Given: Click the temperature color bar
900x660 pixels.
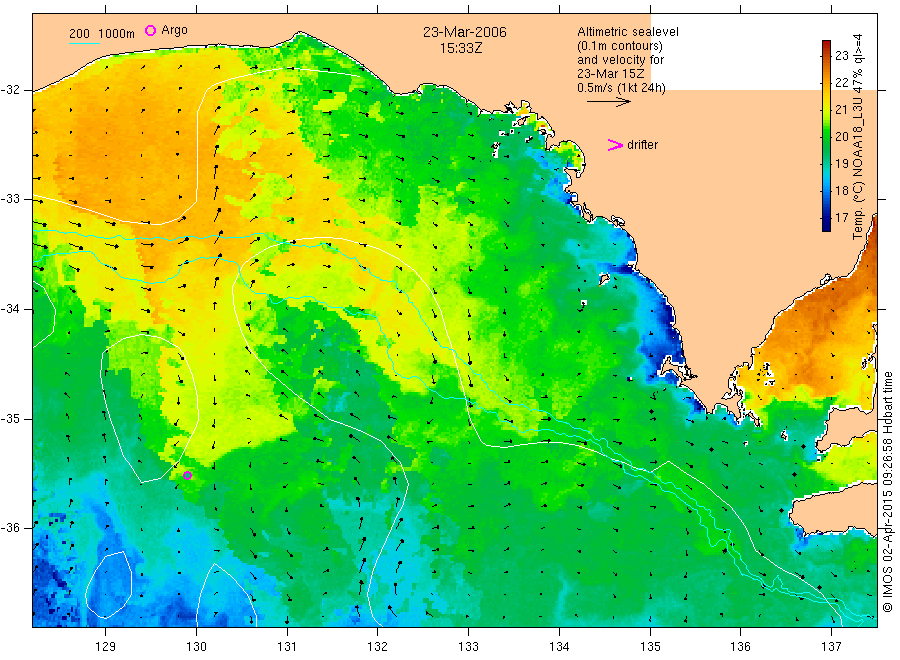Looking at the screenshot, I should (826, 136).
